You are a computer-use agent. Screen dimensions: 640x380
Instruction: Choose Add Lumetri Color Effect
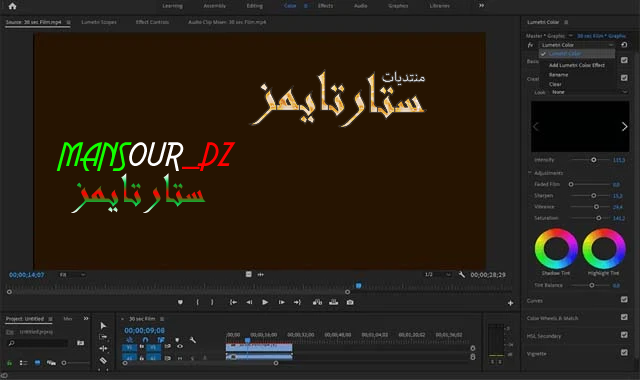click(577, 65)
